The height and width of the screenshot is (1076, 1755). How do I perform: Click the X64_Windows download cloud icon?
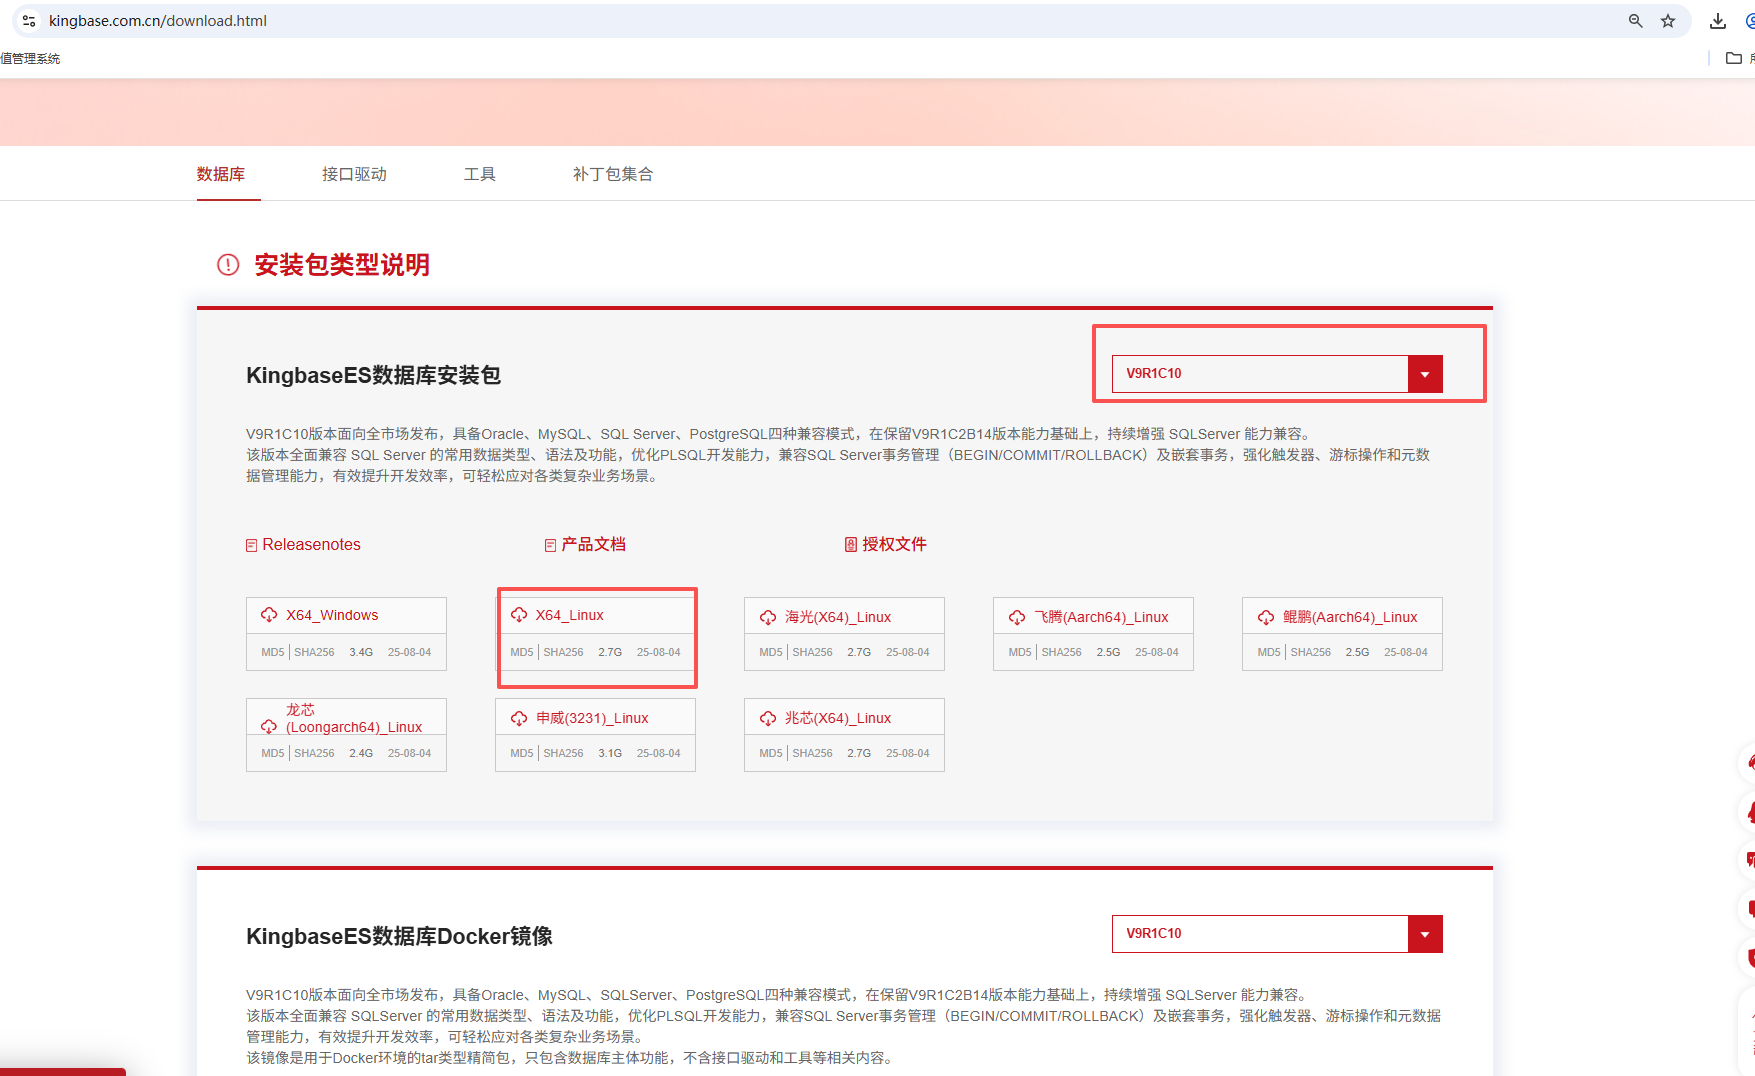[269, 615]
